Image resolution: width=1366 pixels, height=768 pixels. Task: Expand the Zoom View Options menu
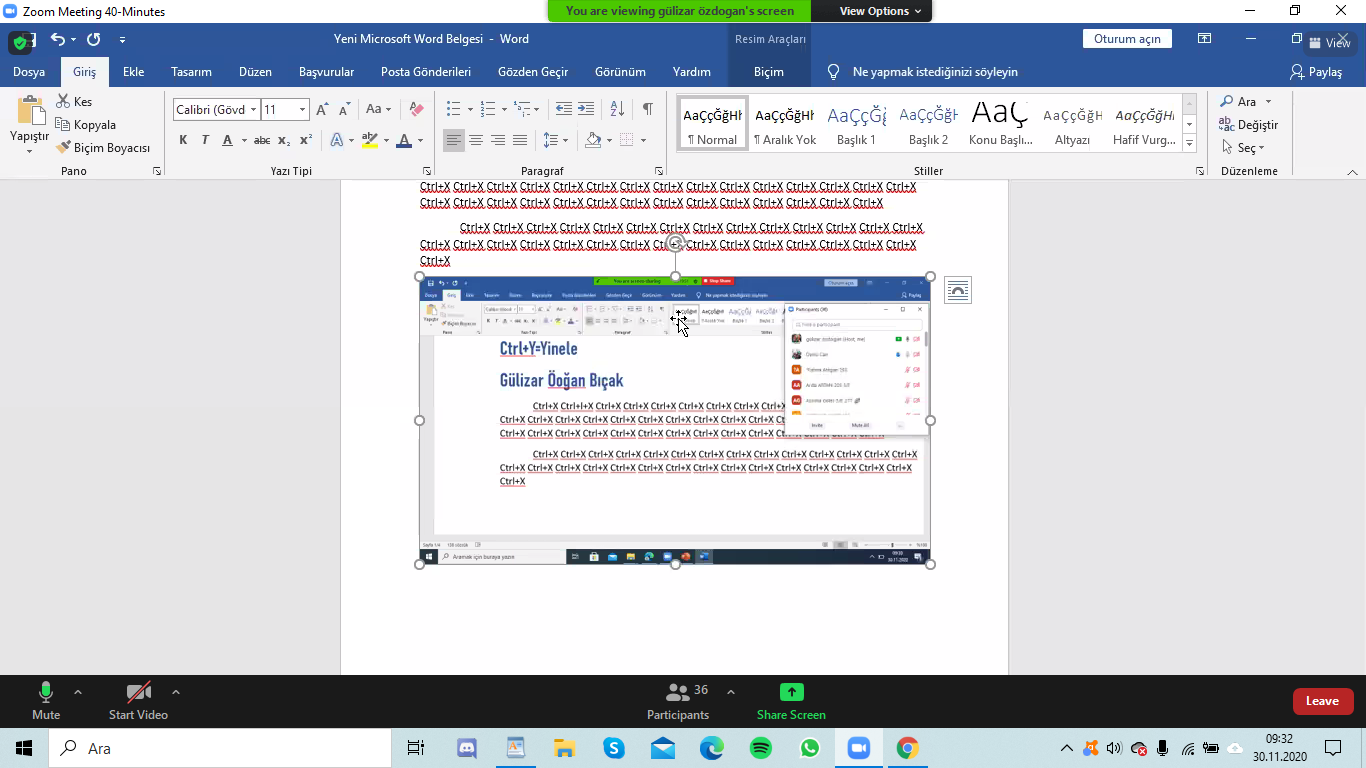click(880, 11)
